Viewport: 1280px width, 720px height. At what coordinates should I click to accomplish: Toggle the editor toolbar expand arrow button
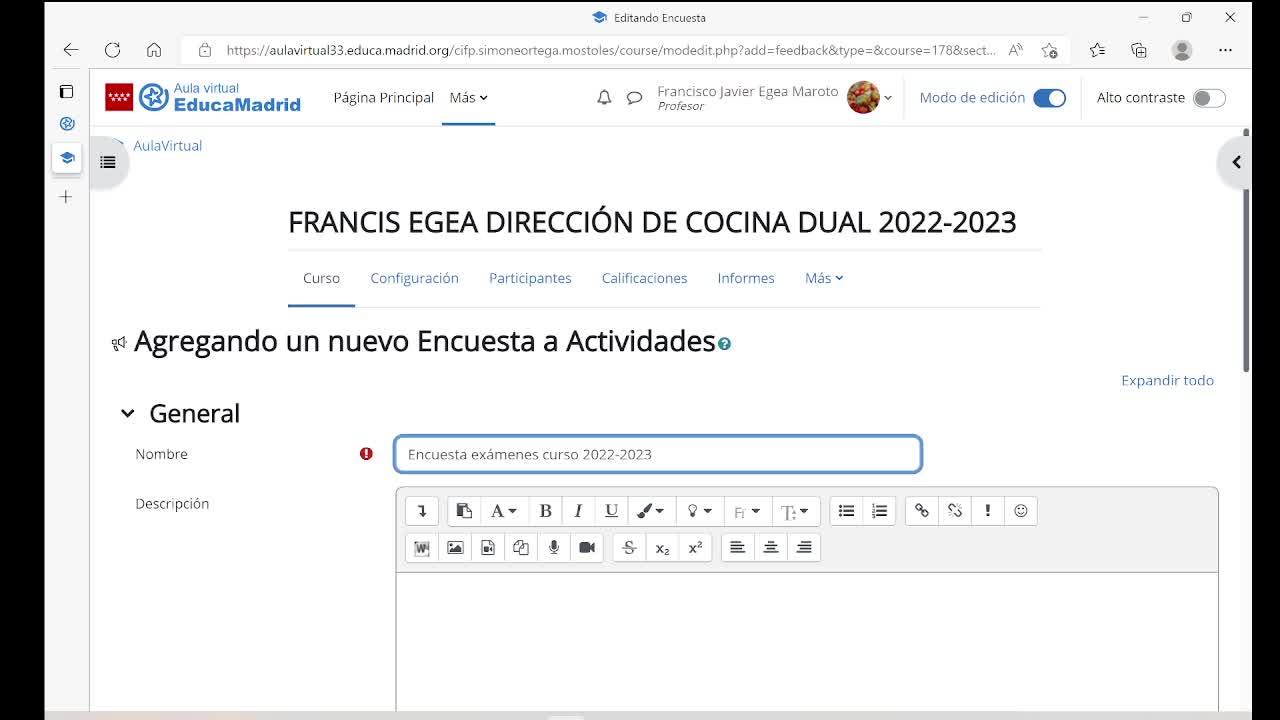pyautogui.click(x=422, y=511)
